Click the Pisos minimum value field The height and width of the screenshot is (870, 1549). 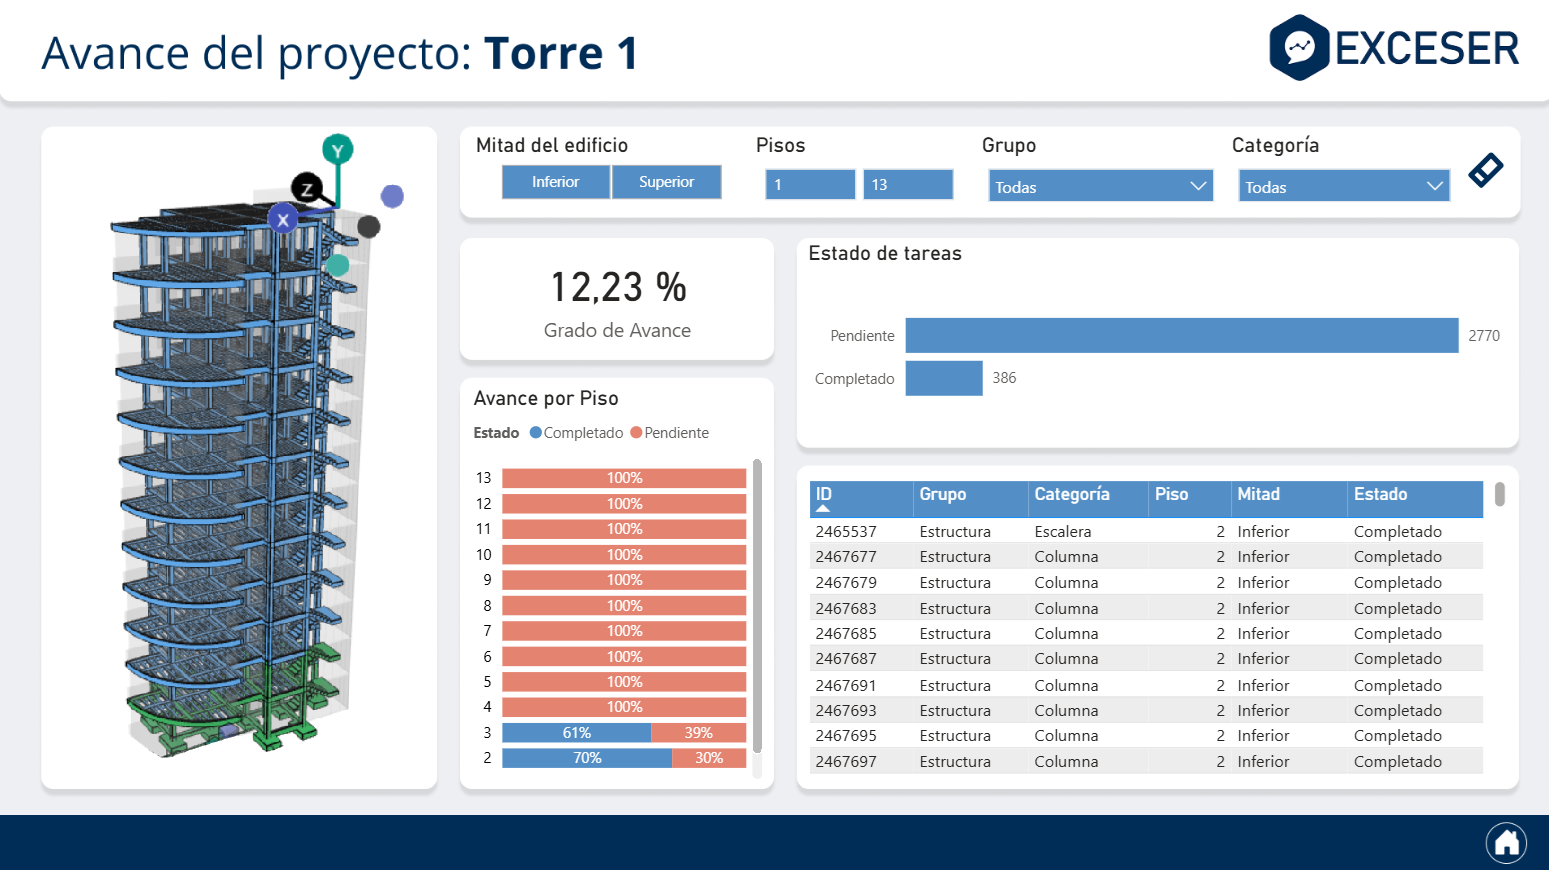pos(810,185)
